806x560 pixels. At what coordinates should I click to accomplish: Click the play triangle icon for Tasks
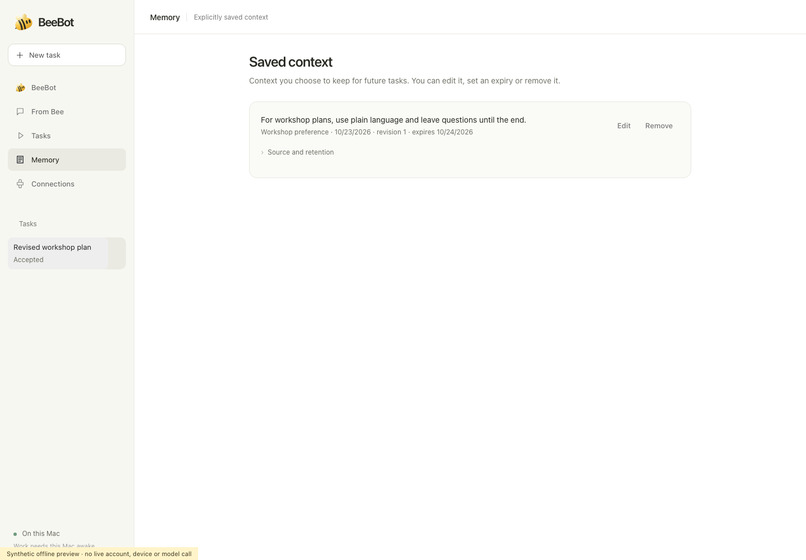[21, 136]
